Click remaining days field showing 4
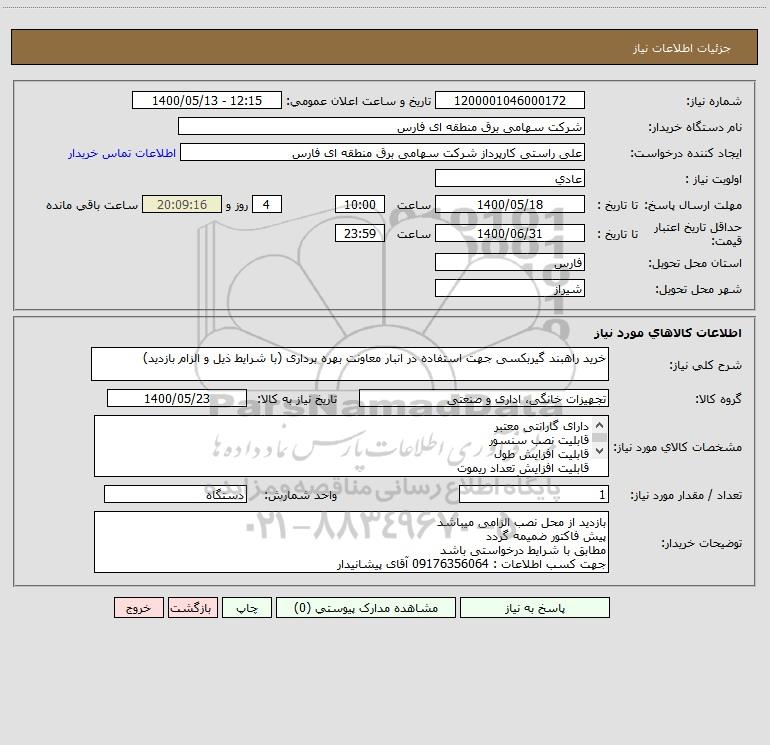770x745 pixels. tap(267, 204)
